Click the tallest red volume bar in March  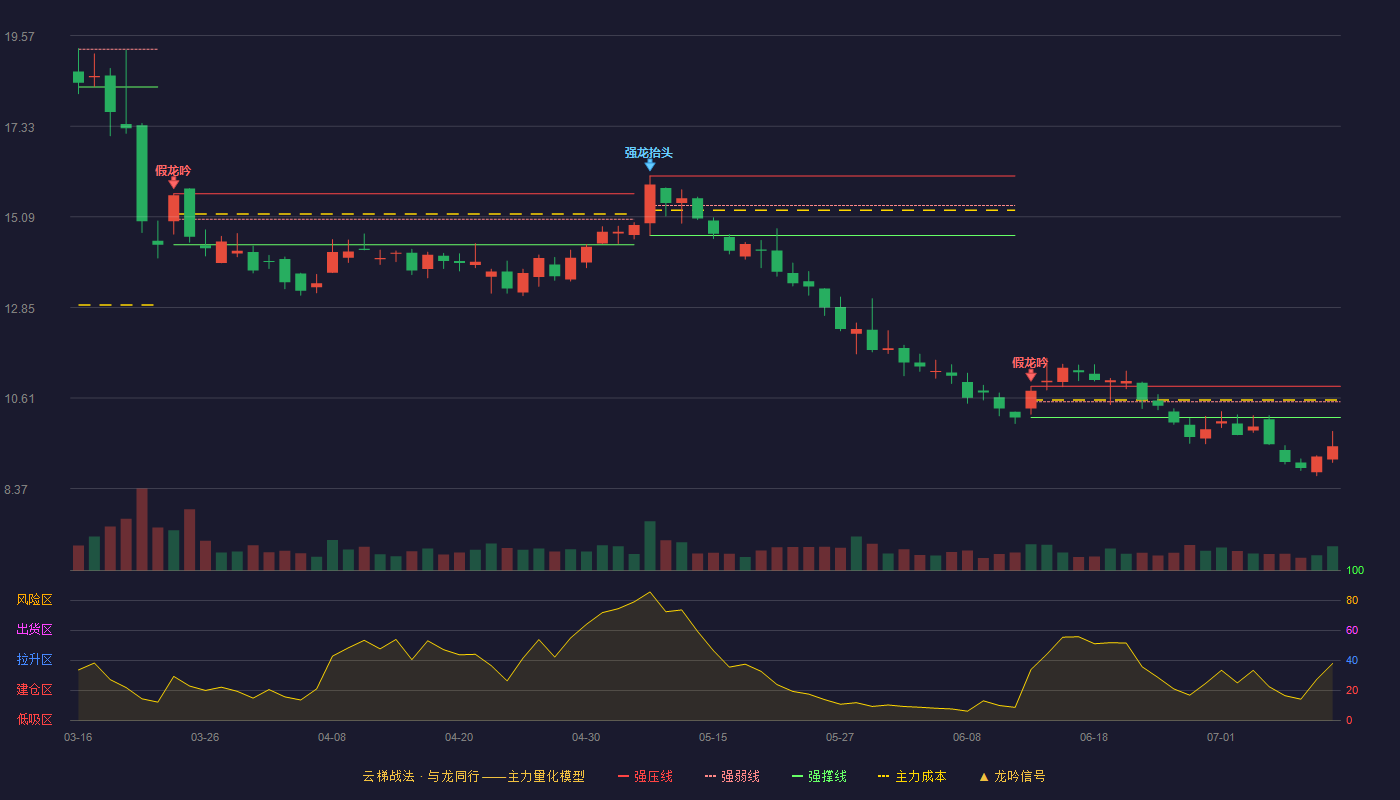(x=142, y=529)
